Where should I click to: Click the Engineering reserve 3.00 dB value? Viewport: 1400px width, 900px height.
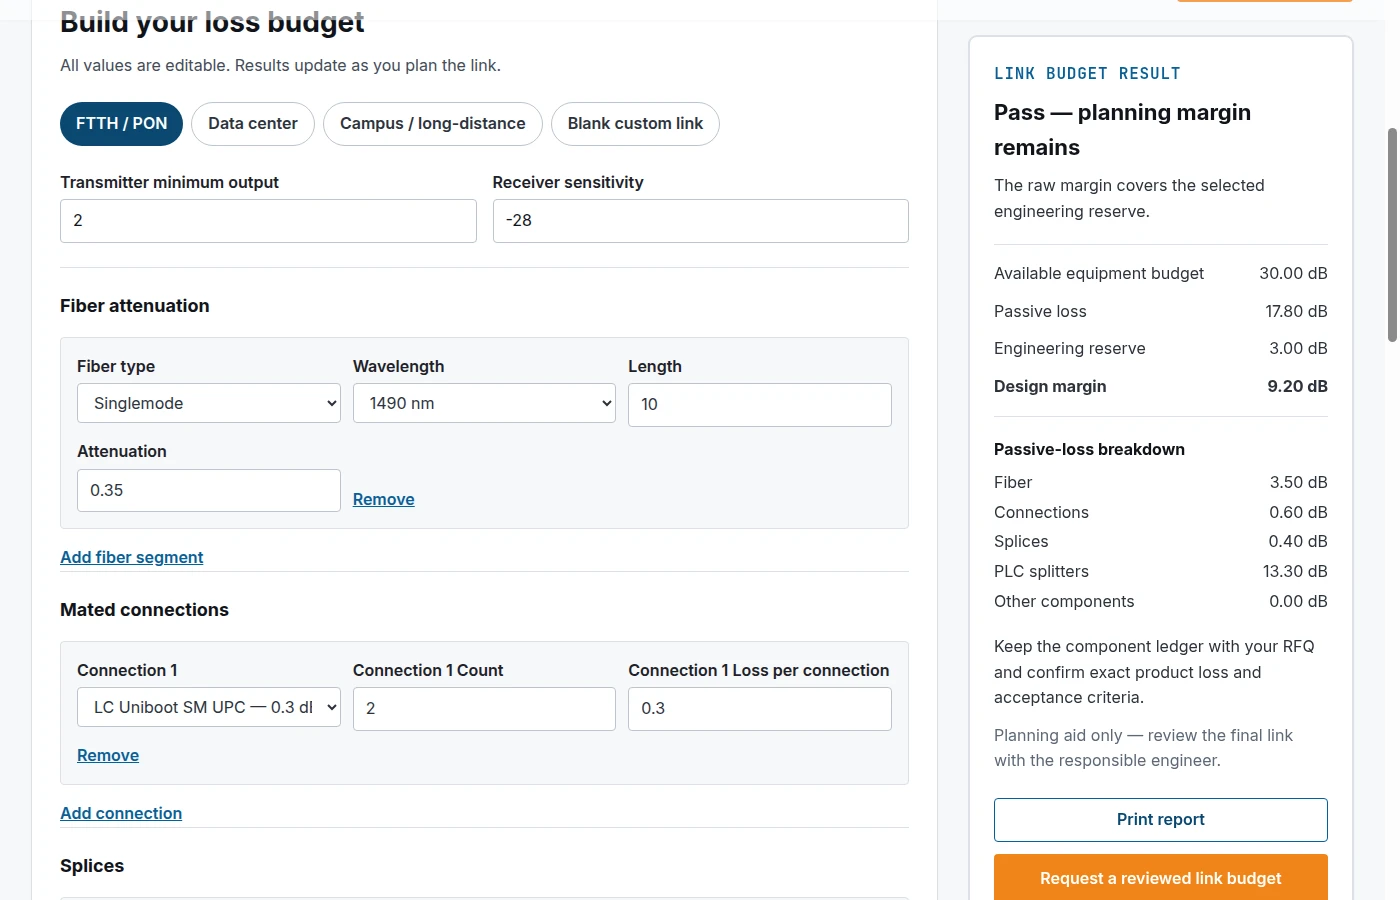point(1298,348)
